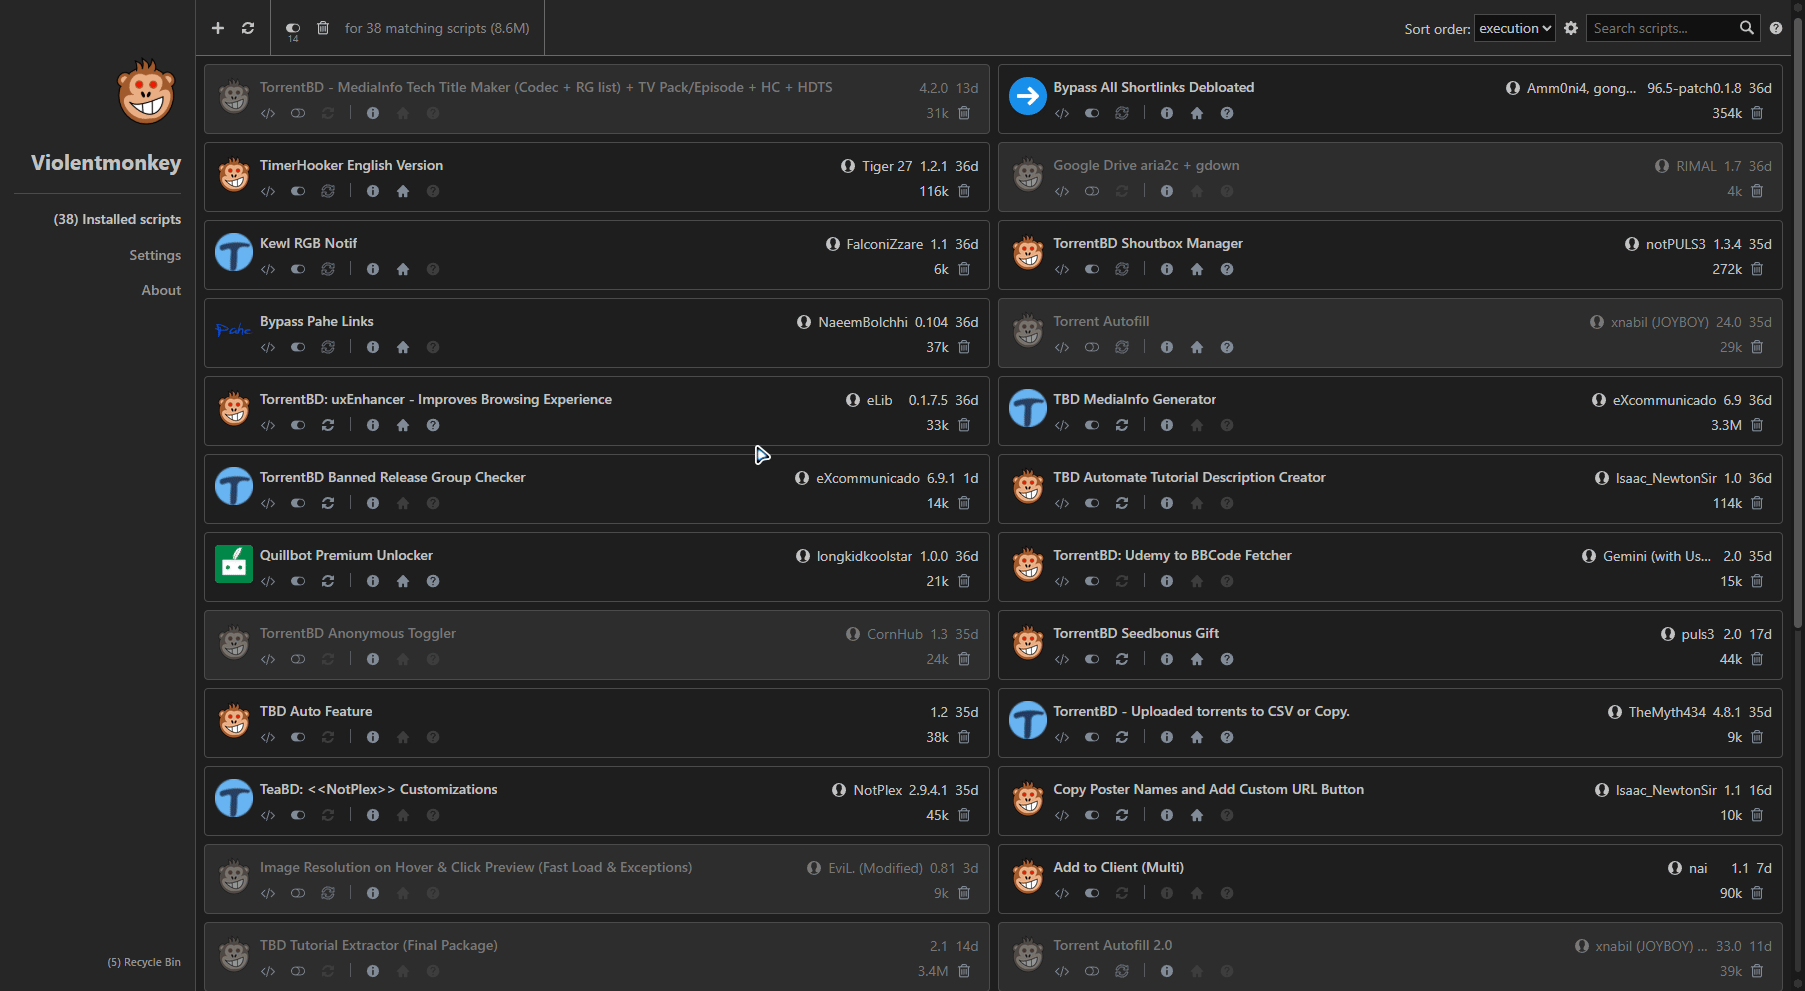Image resolution: width=1805 pixels, height=991 pixels.
Task: Enable the Torrent Autofill script toggle
Action: (1092, 347)
